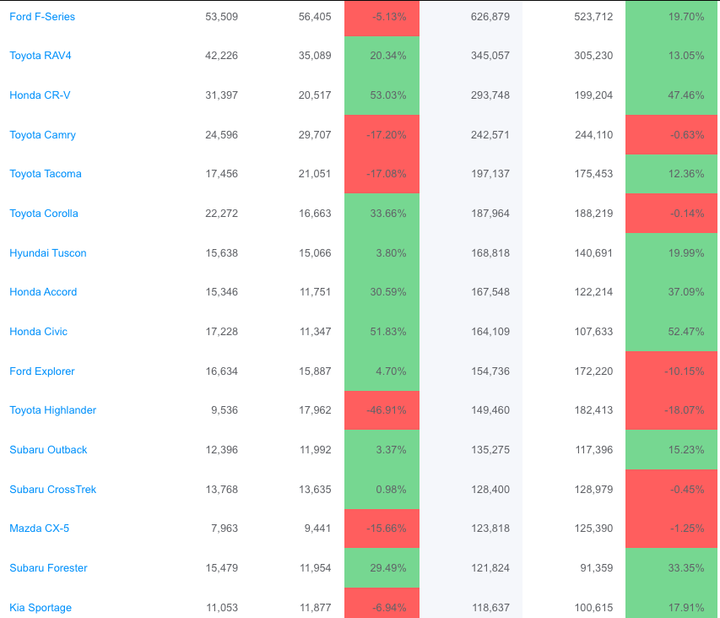Click the 19.99% cell
This screenshot has width=720, height=618.
[671, 253]
